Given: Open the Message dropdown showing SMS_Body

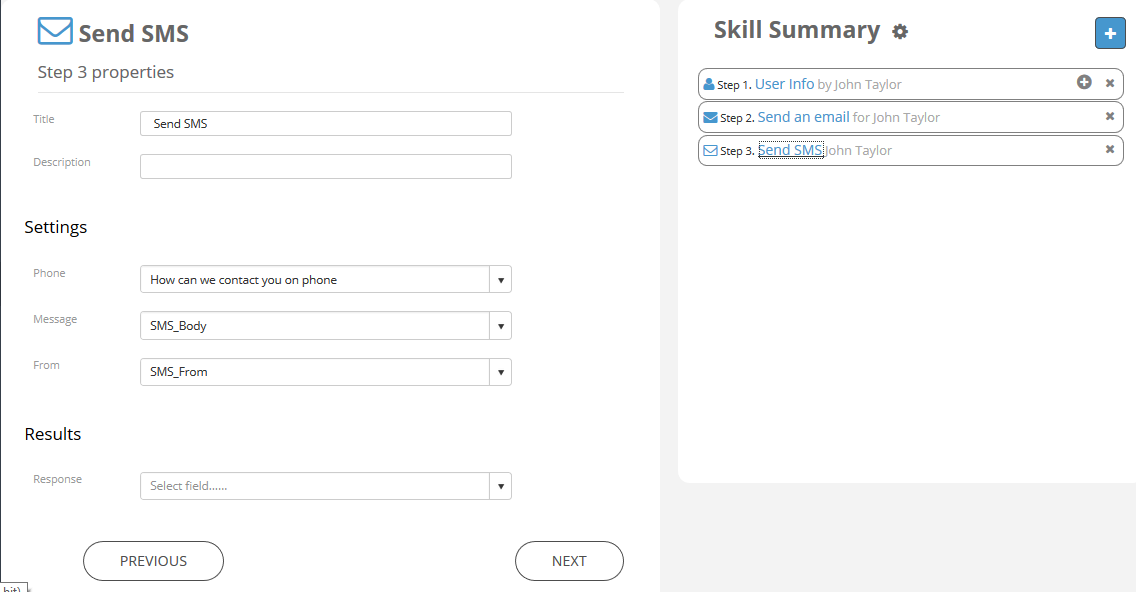Looking at the screenshot, I should pos(326,326).
